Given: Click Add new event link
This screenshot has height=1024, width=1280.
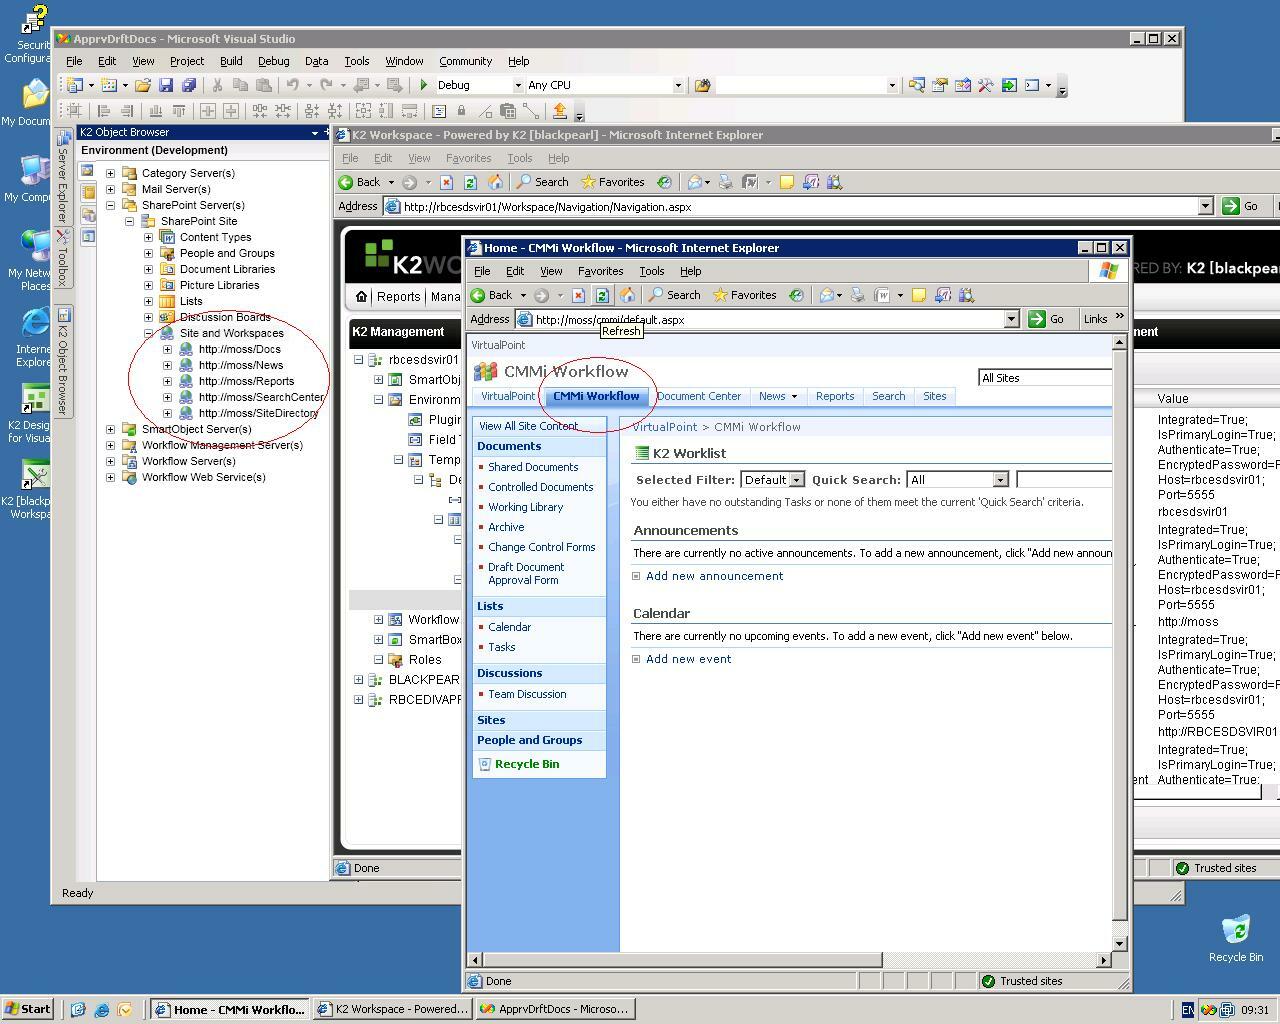Looking at the screenshot, I should click(688, 659).
